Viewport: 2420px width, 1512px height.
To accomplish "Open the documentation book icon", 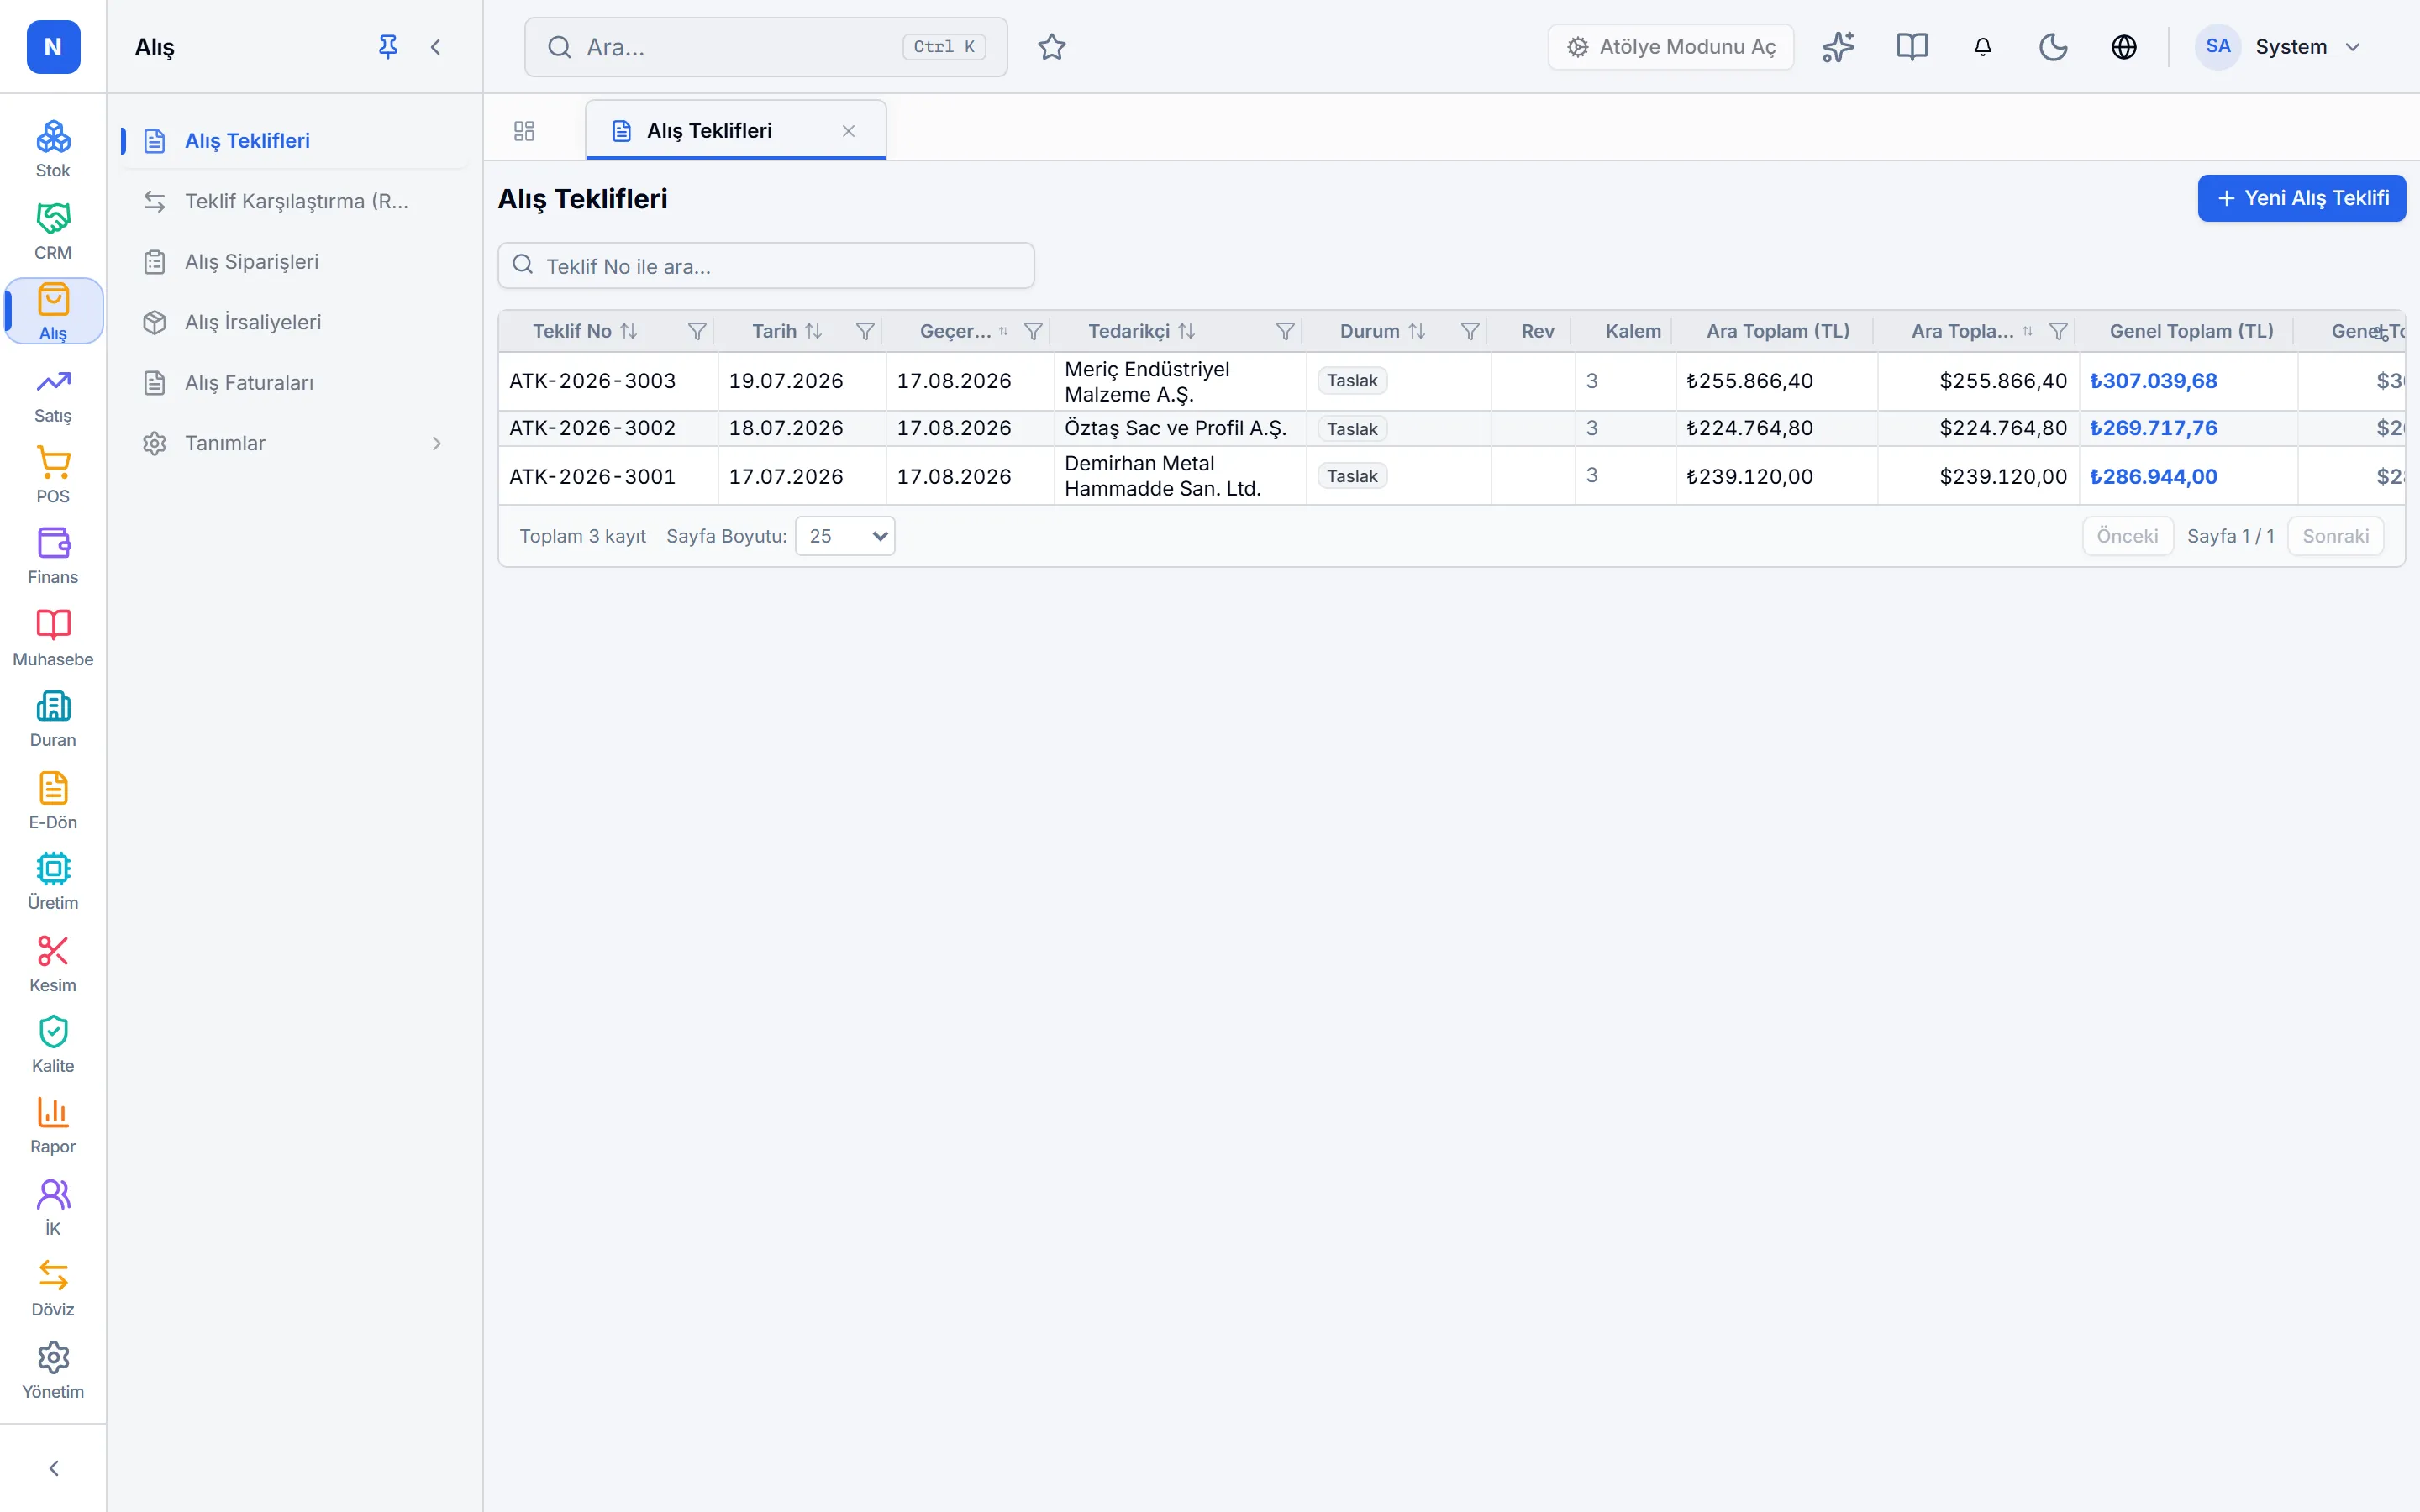I will point(1911,47).
